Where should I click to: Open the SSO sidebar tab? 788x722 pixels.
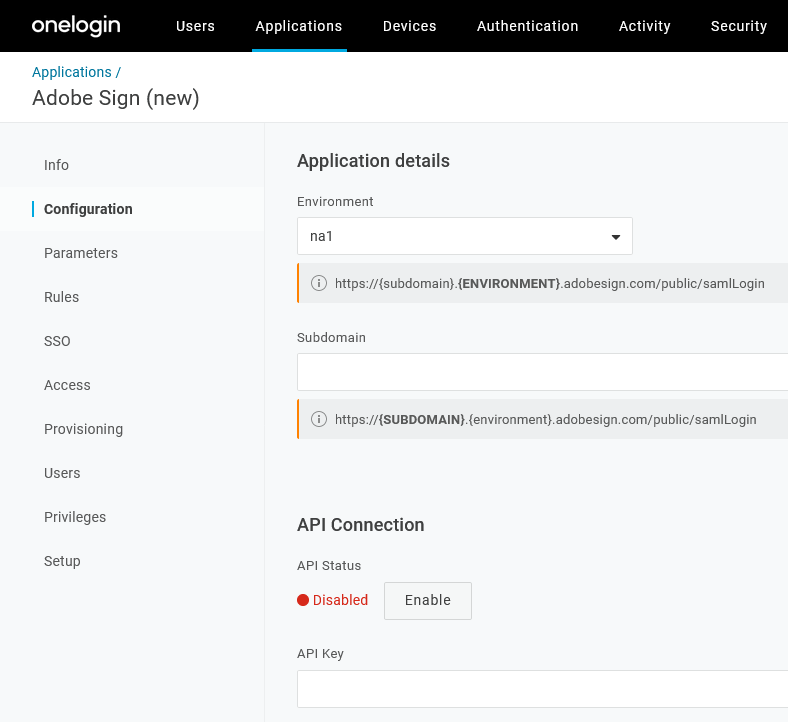57,341
